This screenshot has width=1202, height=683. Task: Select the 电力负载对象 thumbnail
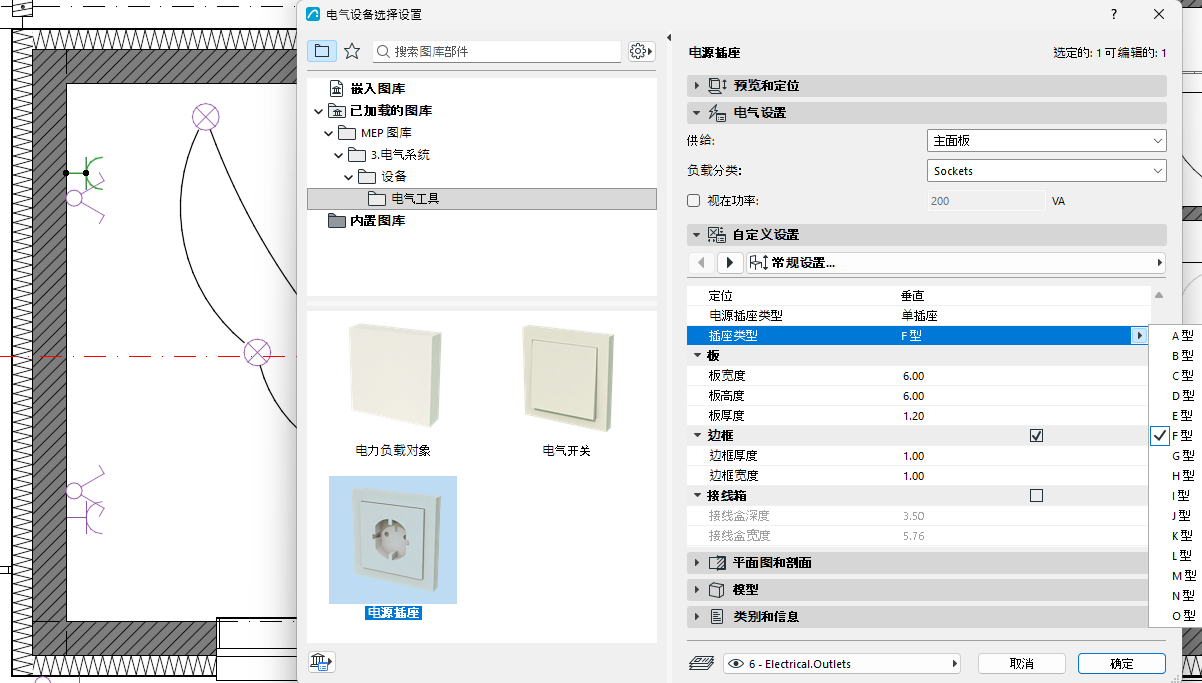[x=393, y=390]
